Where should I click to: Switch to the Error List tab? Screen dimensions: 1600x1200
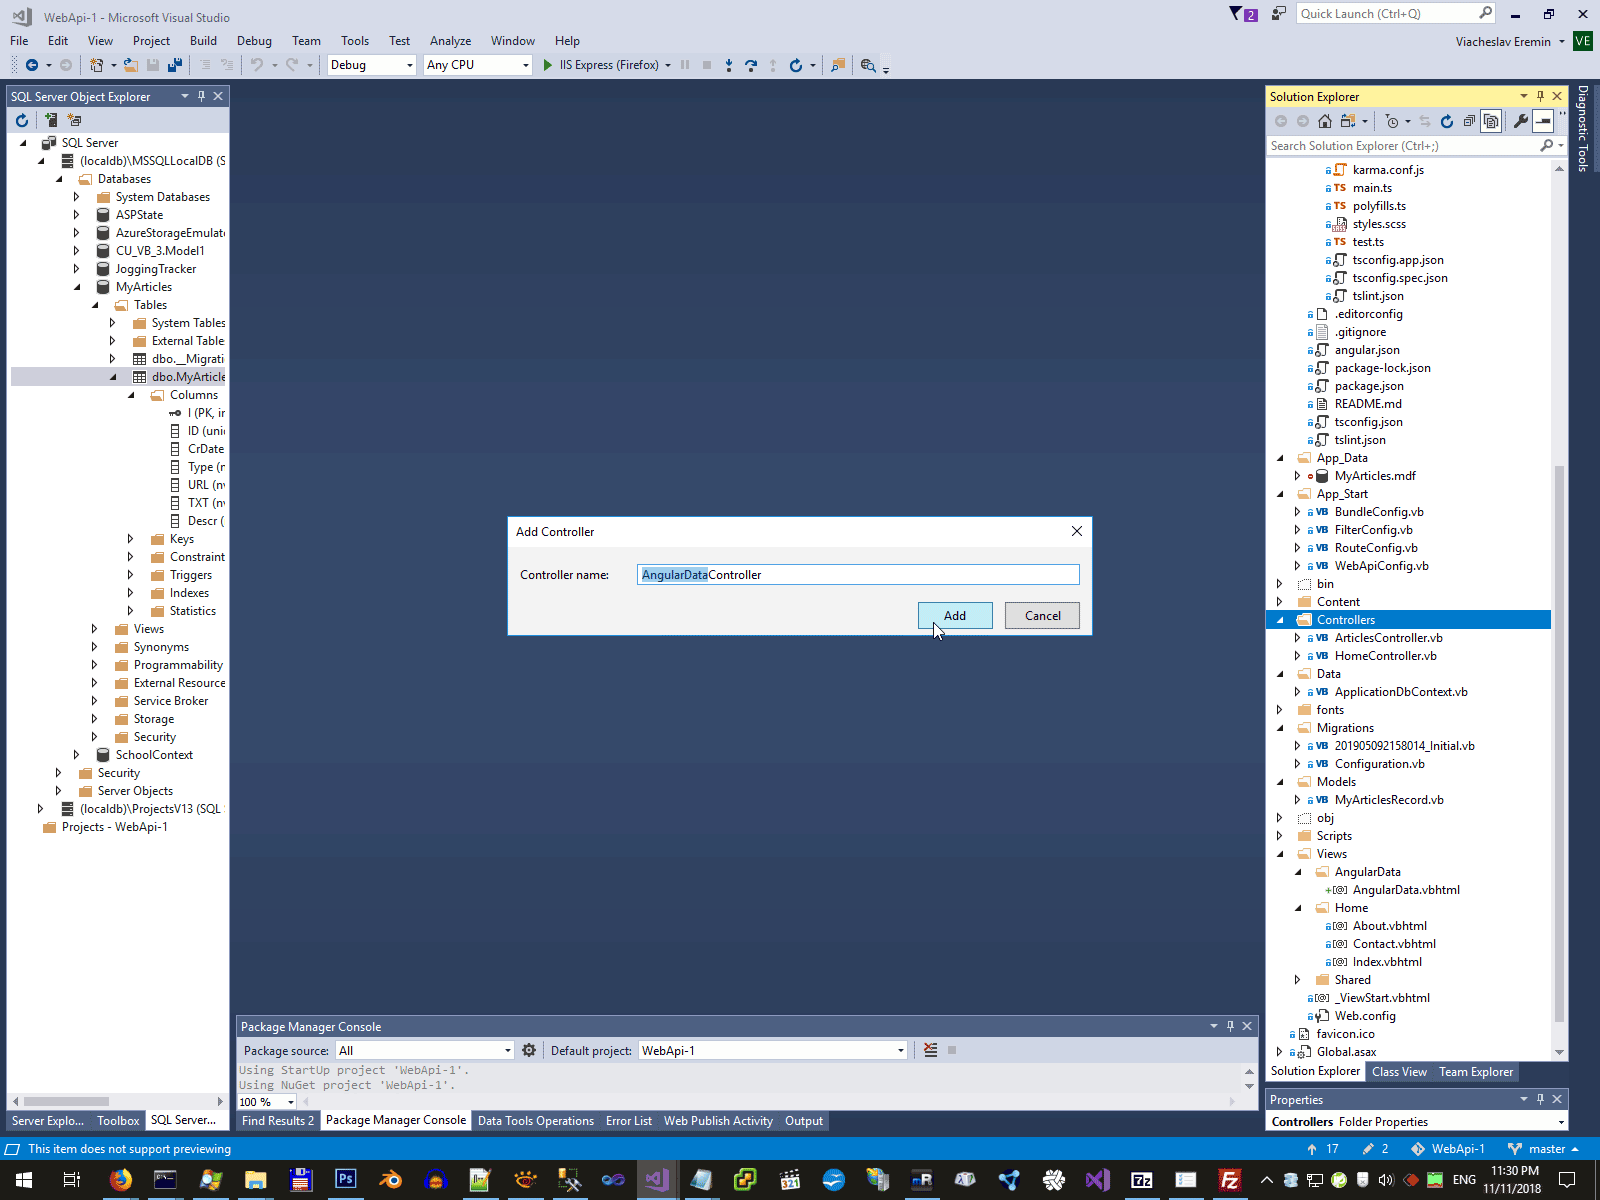click(x=629, y=1121)
